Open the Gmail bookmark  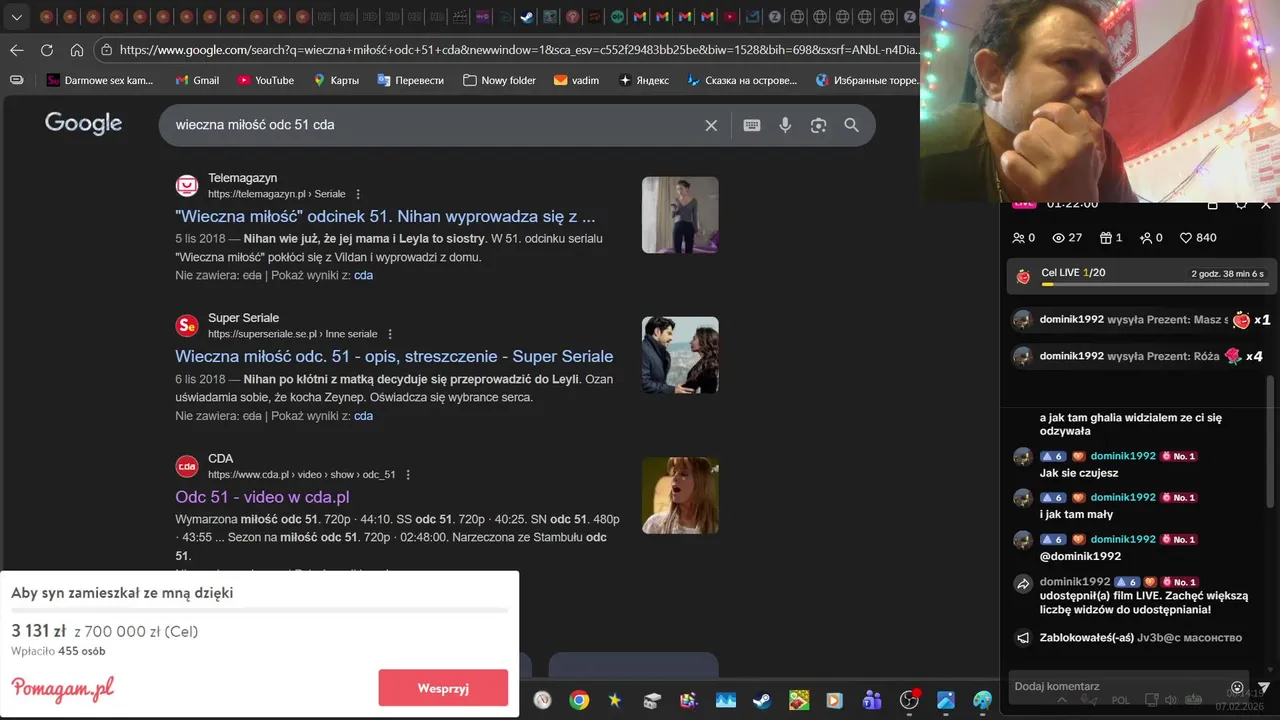click(x=196, y=80)
